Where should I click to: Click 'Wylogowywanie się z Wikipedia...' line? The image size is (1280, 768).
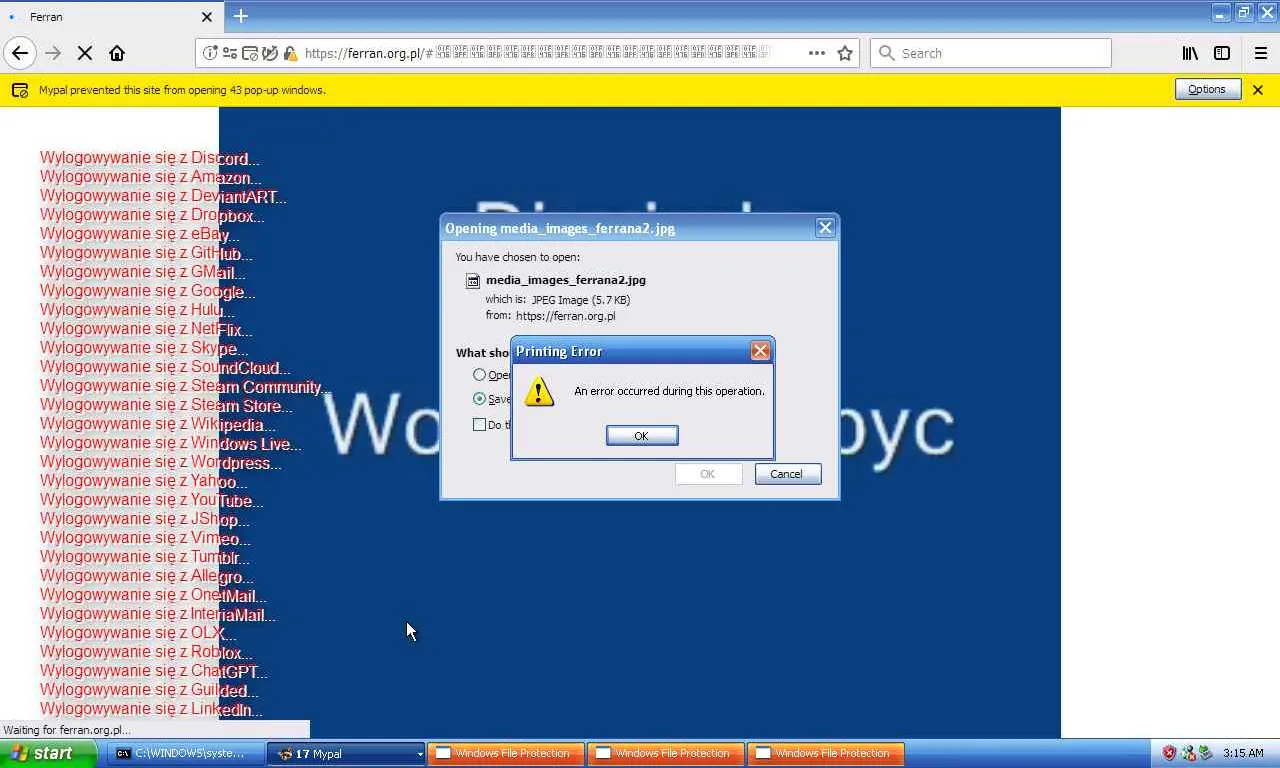(x=158, y=425)
